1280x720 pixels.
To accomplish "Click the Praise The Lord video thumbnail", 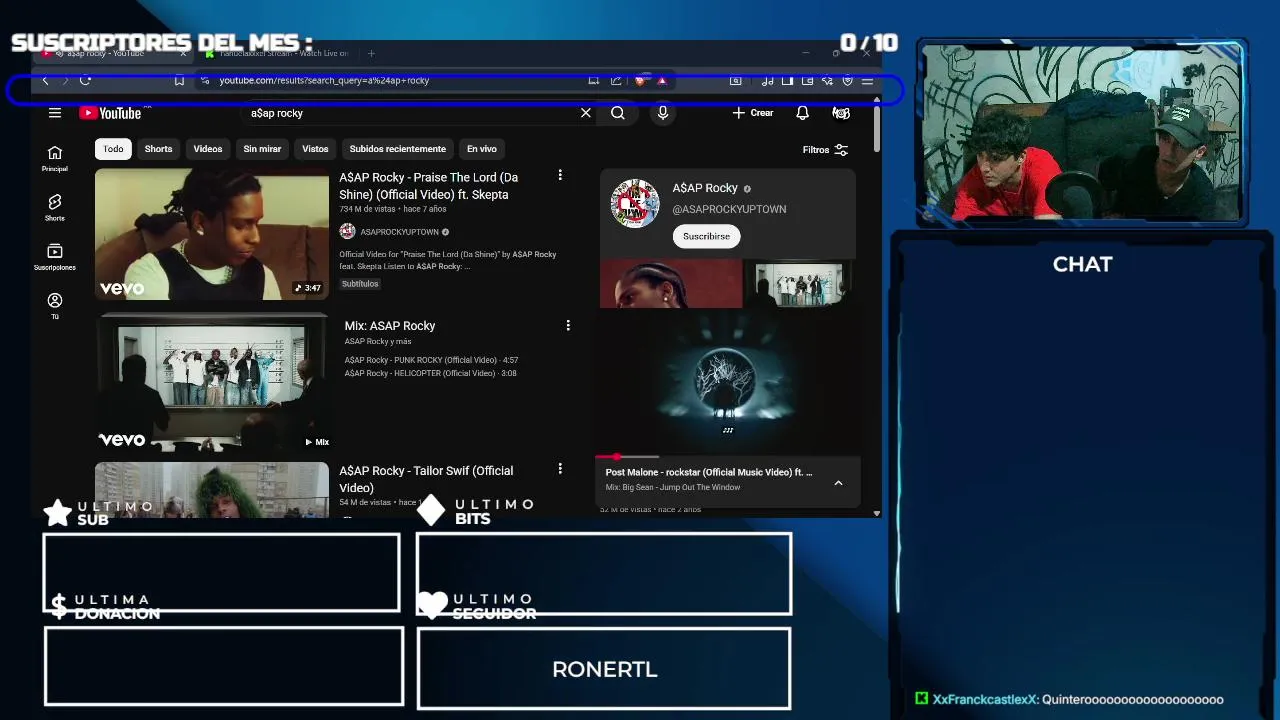I will point(212,234).
